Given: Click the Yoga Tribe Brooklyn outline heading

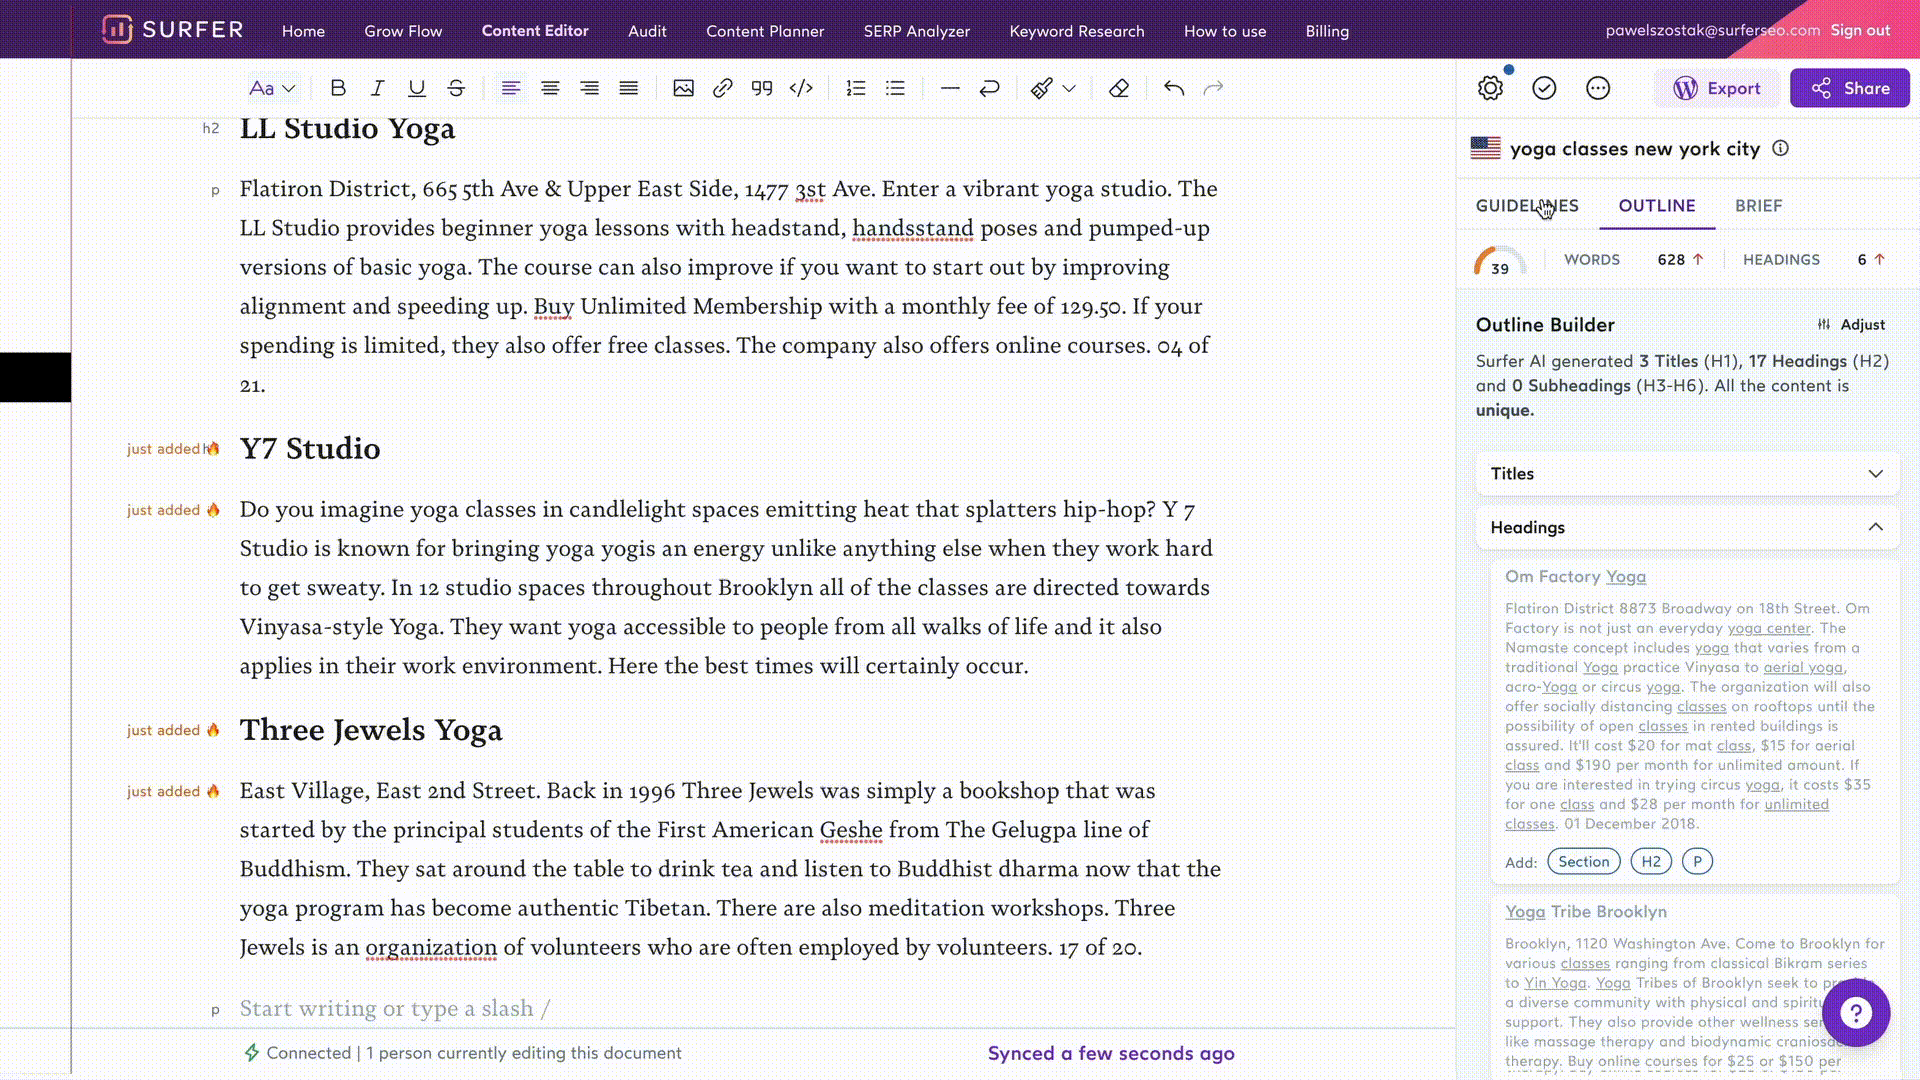Looking at the screenshot, I should pyautogui.click(x=1586, y=911).
